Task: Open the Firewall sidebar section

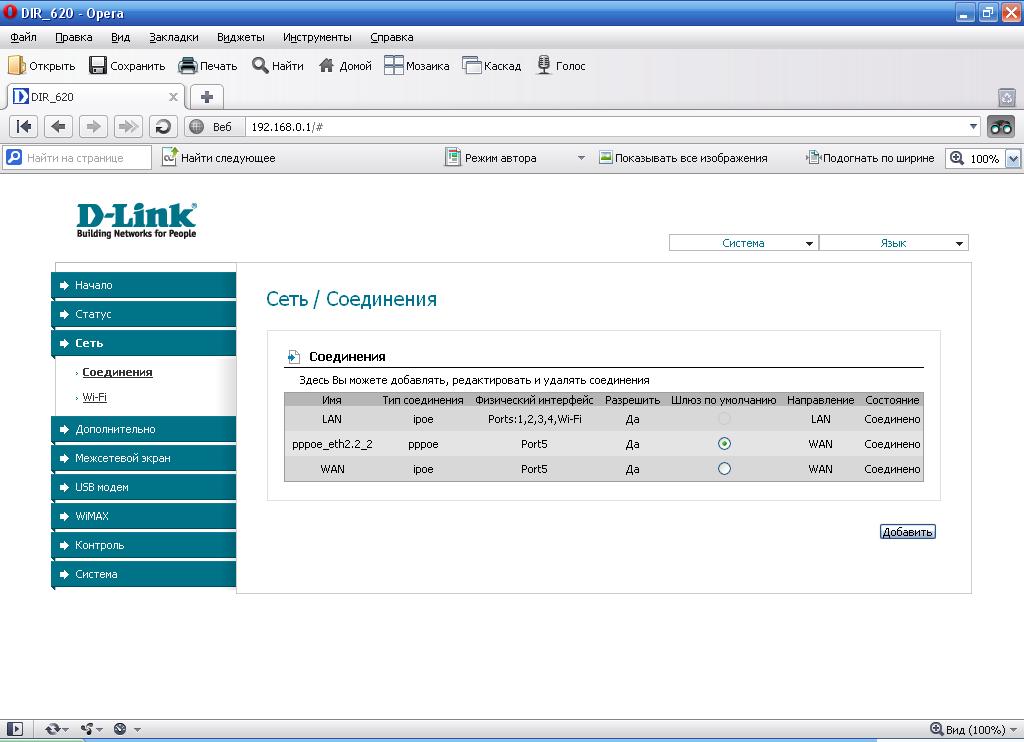Action: point(122,458)
